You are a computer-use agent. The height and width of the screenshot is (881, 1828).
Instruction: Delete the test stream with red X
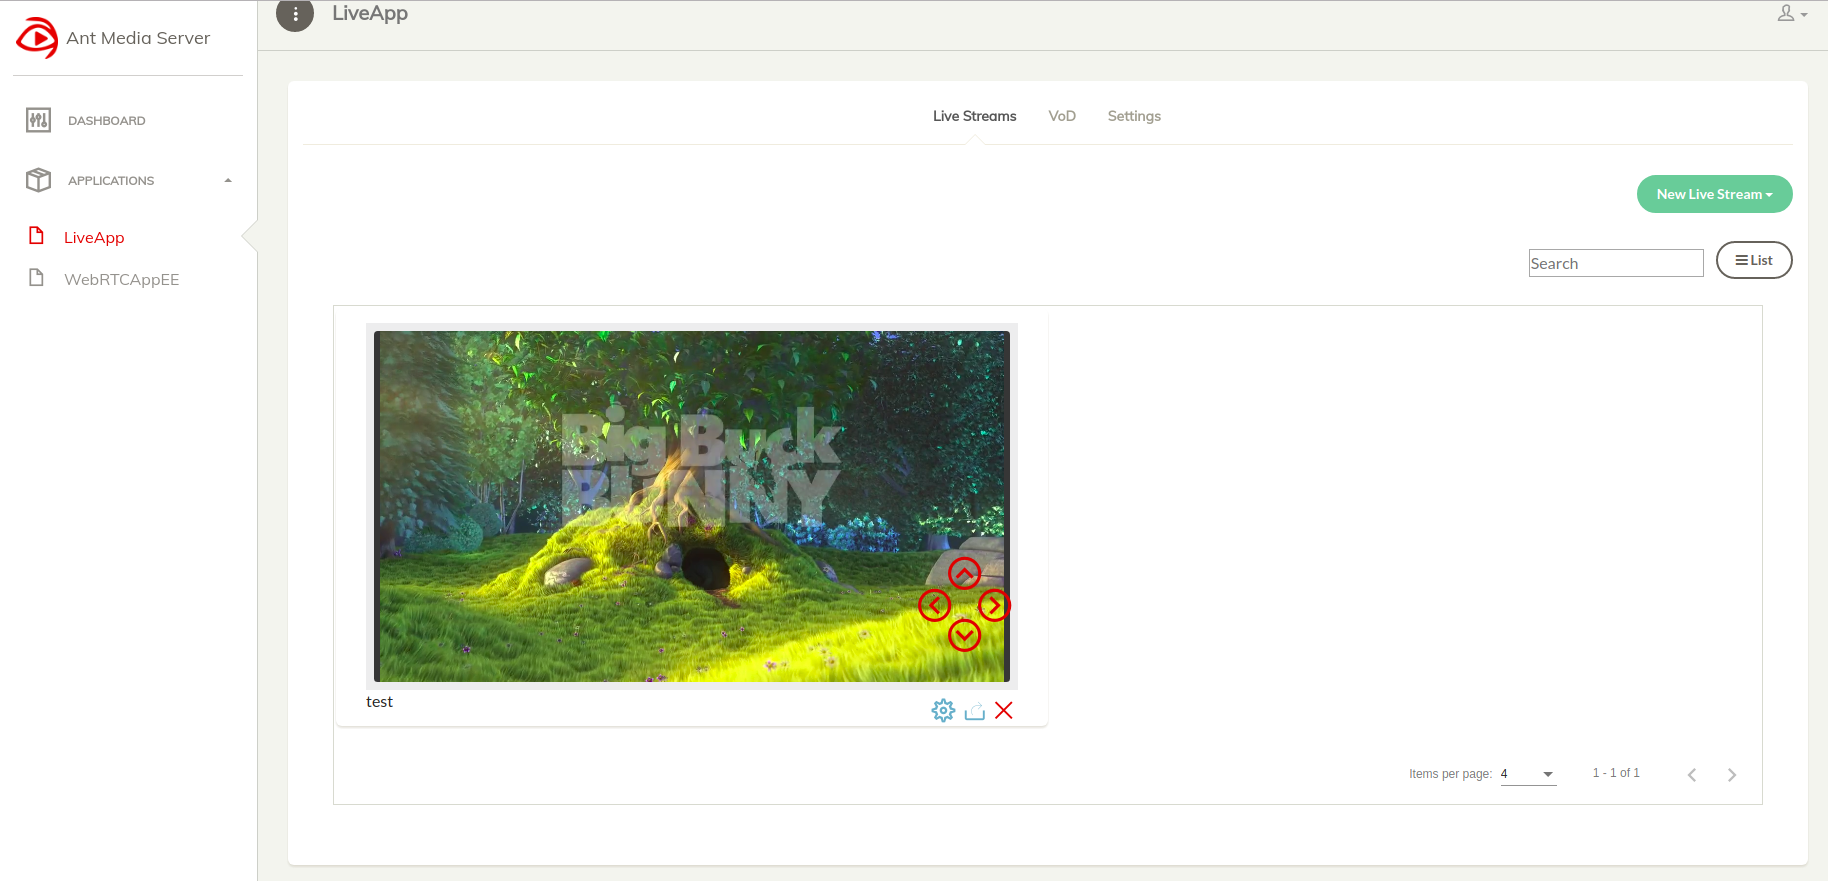pos(1004,710)
